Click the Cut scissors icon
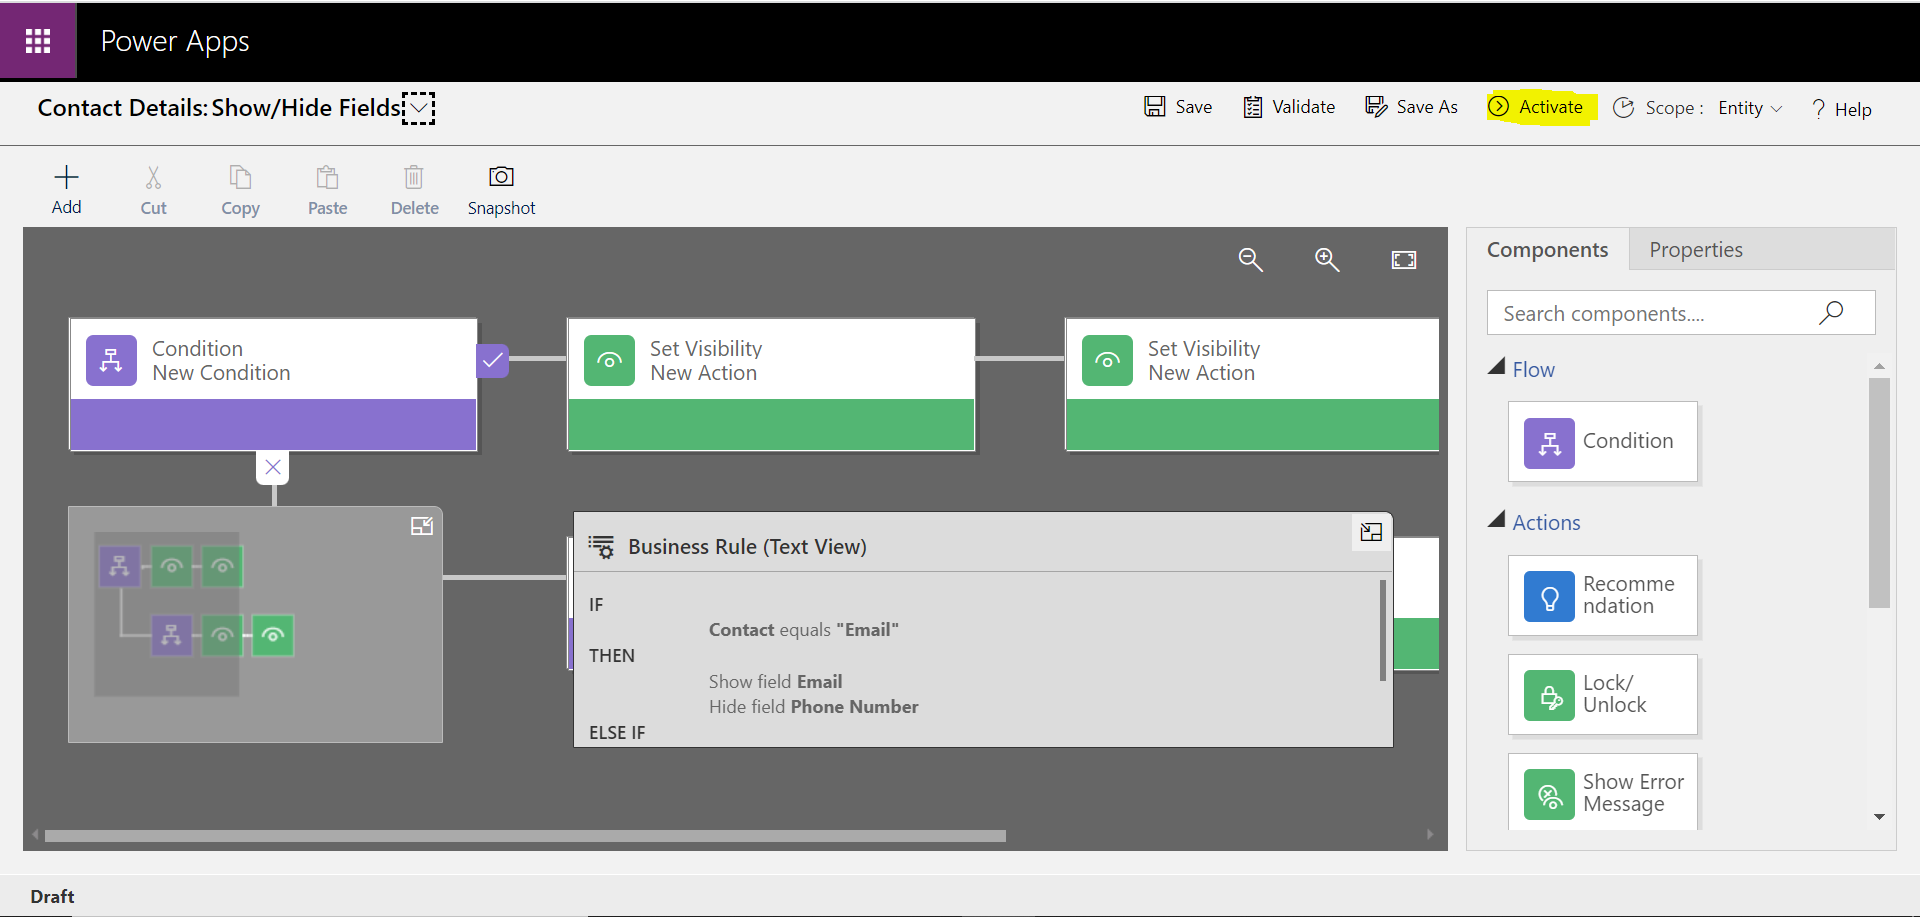 tap(153, 178)
